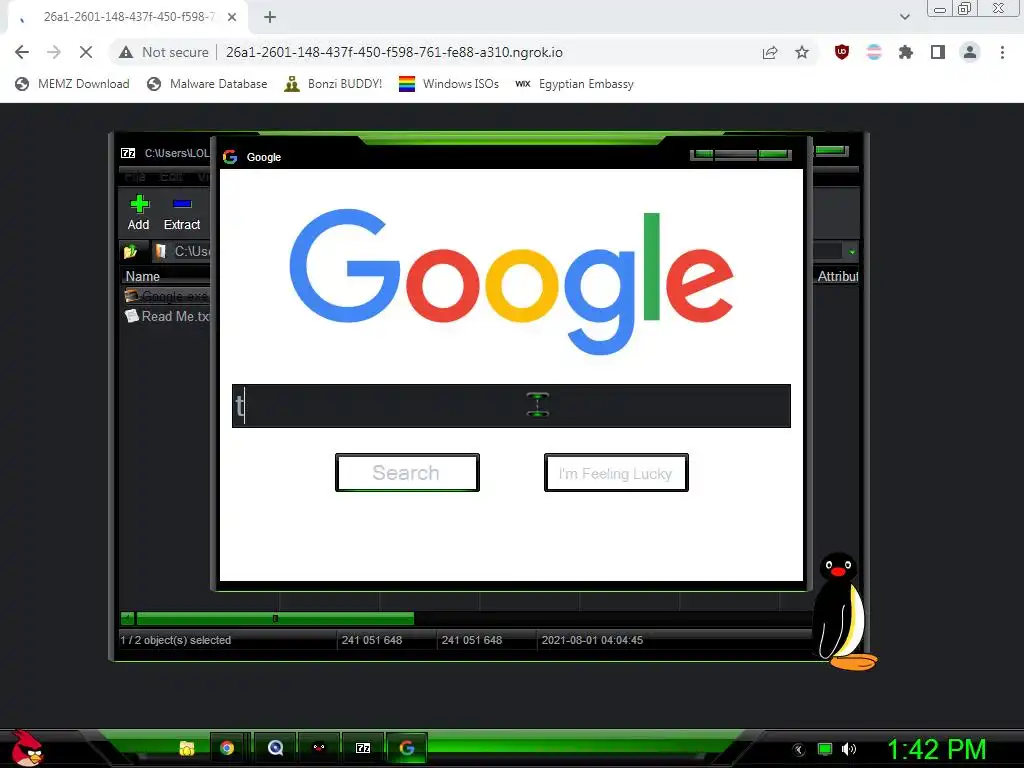This screenshot has width=1024, height=768.
Task: Show hidden tray icons arrow
Action: 798,750
